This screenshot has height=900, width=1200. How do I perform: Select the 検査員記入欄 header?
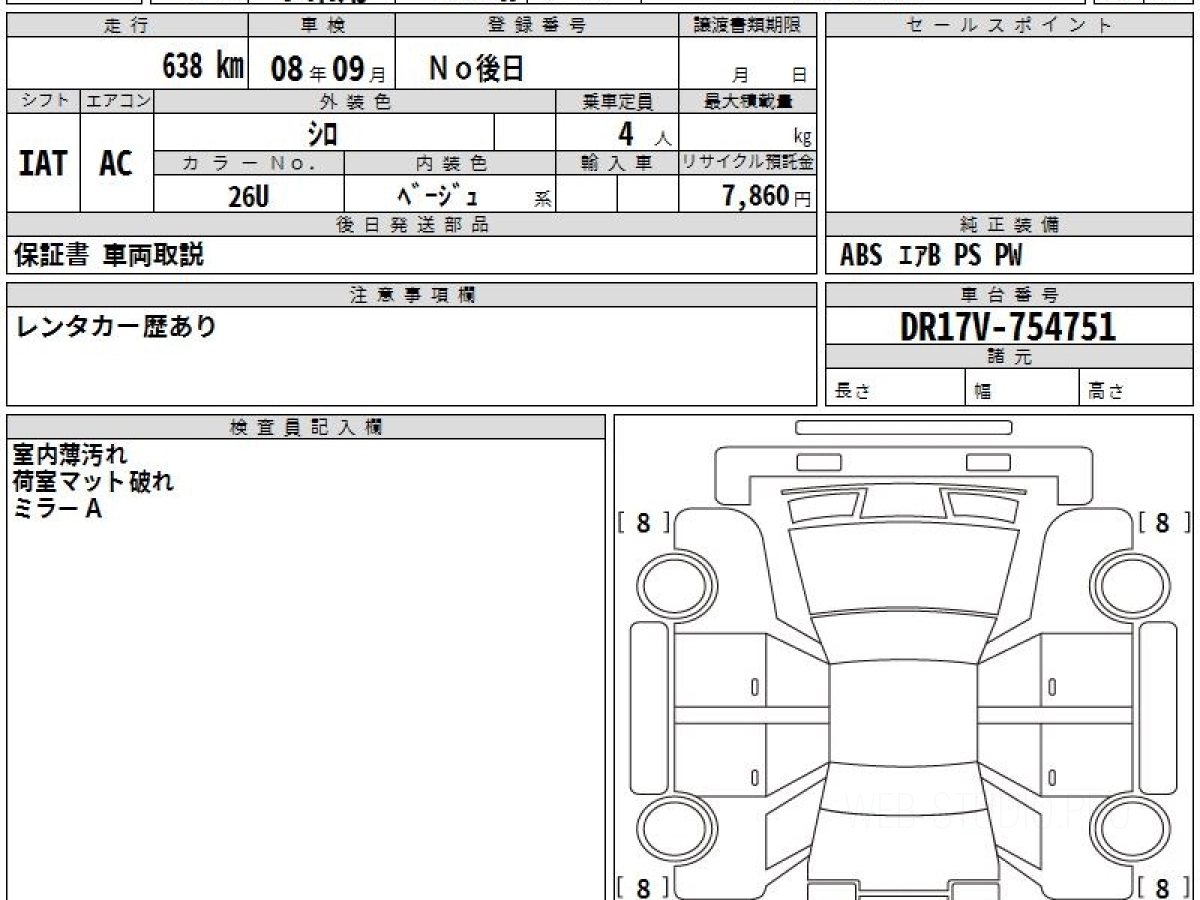306,427
